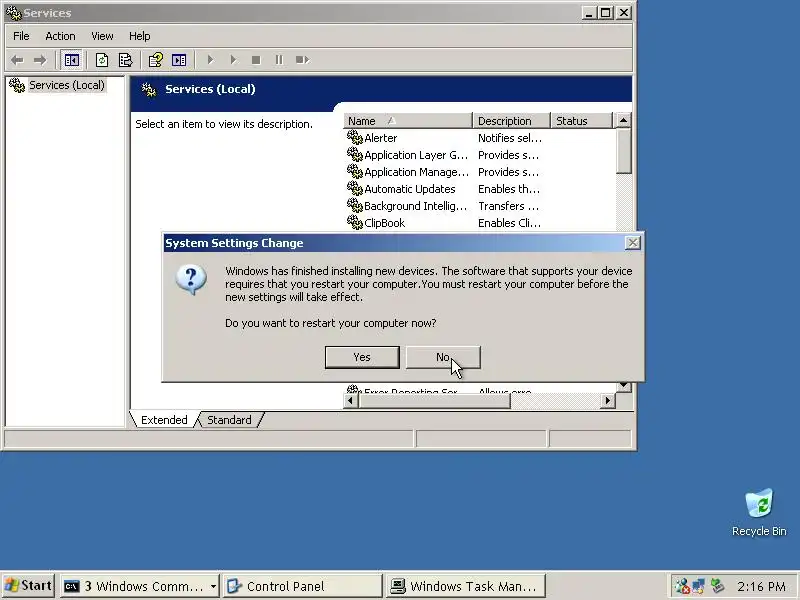
Task: Switch to the Standard tab
Action: point(229,420)
